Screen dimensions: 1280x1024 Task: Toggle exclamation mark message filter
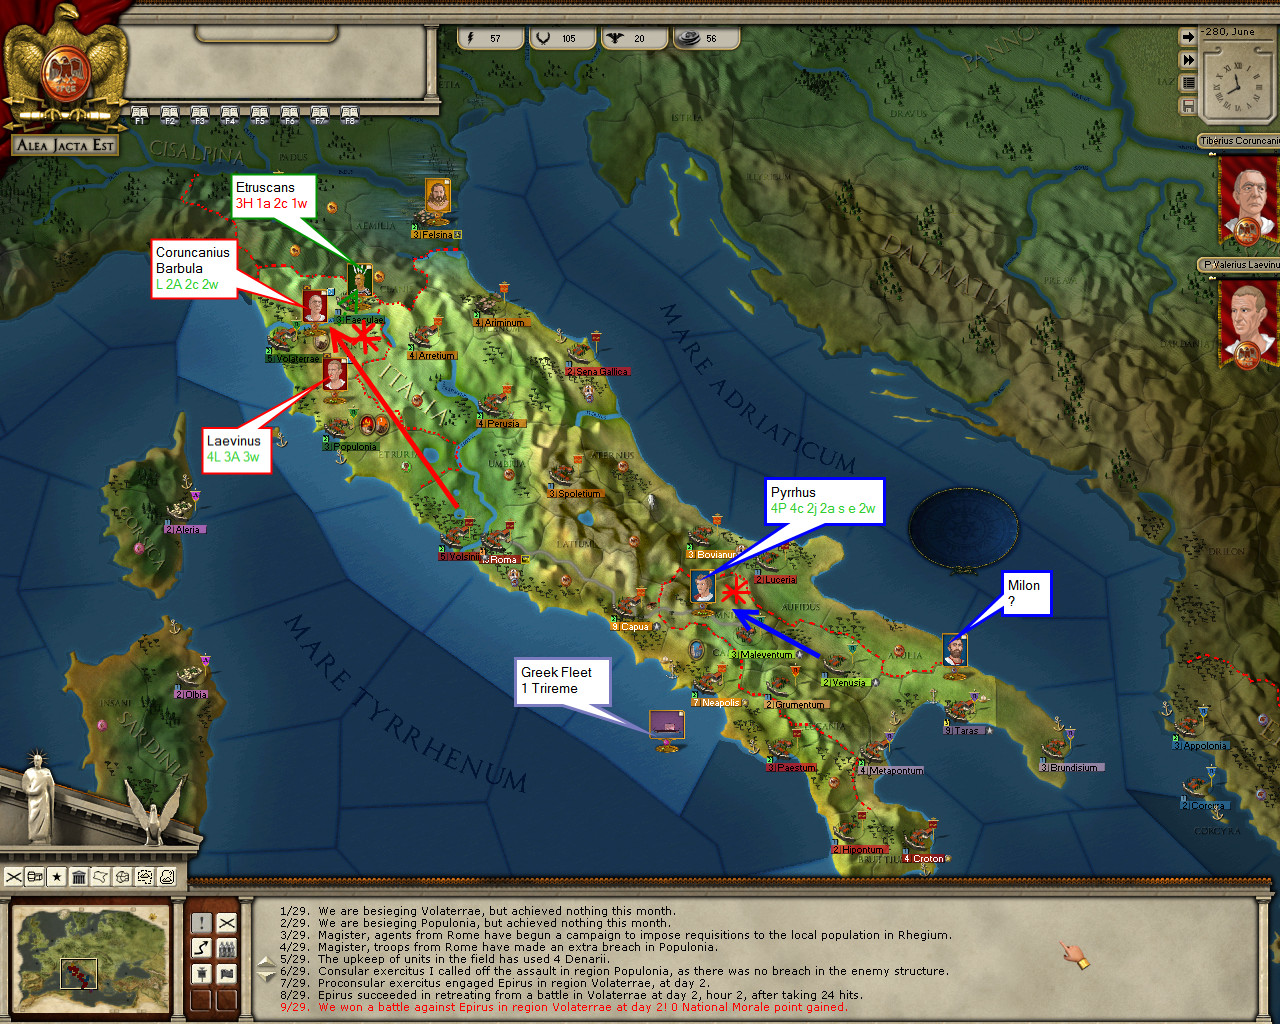[x=201, y=922]
